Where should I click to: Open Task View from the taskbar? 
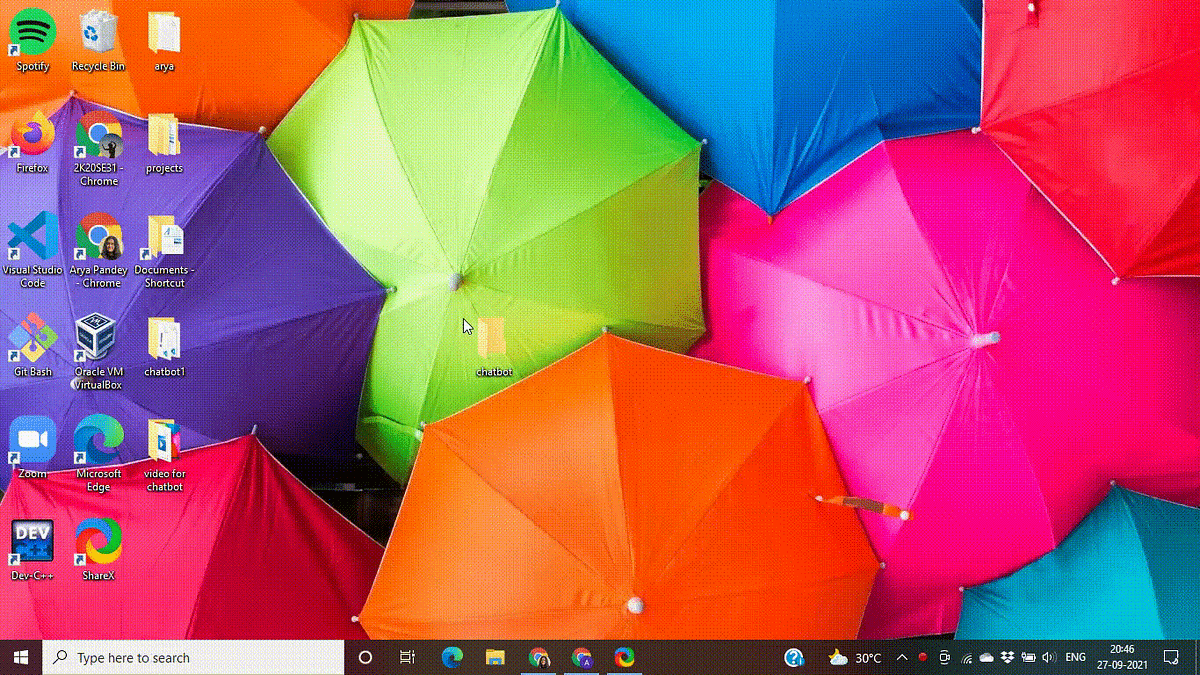pos(407,658)
